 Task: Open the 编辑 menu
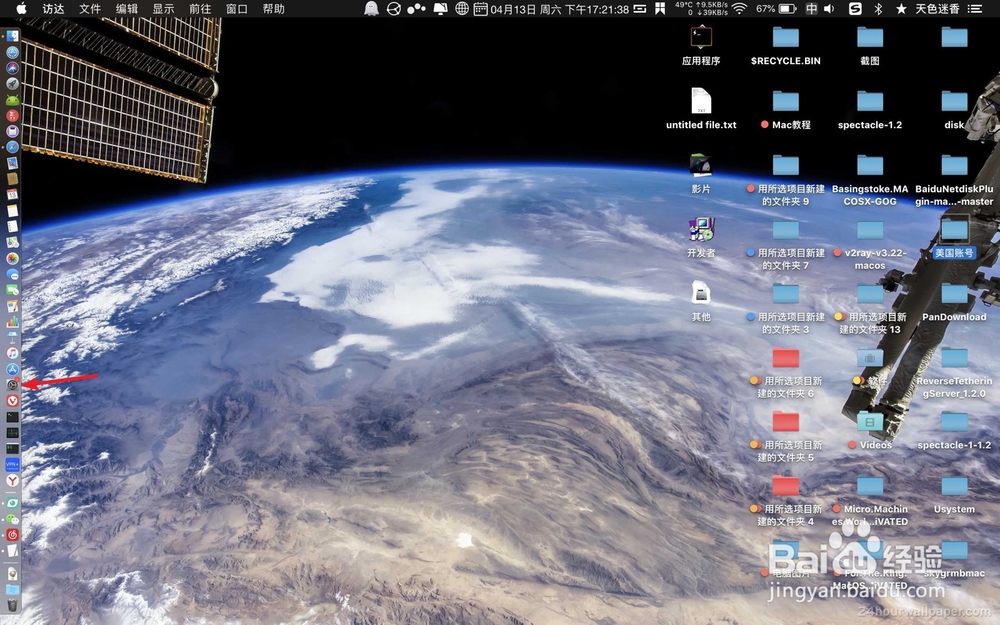point(127,9)
